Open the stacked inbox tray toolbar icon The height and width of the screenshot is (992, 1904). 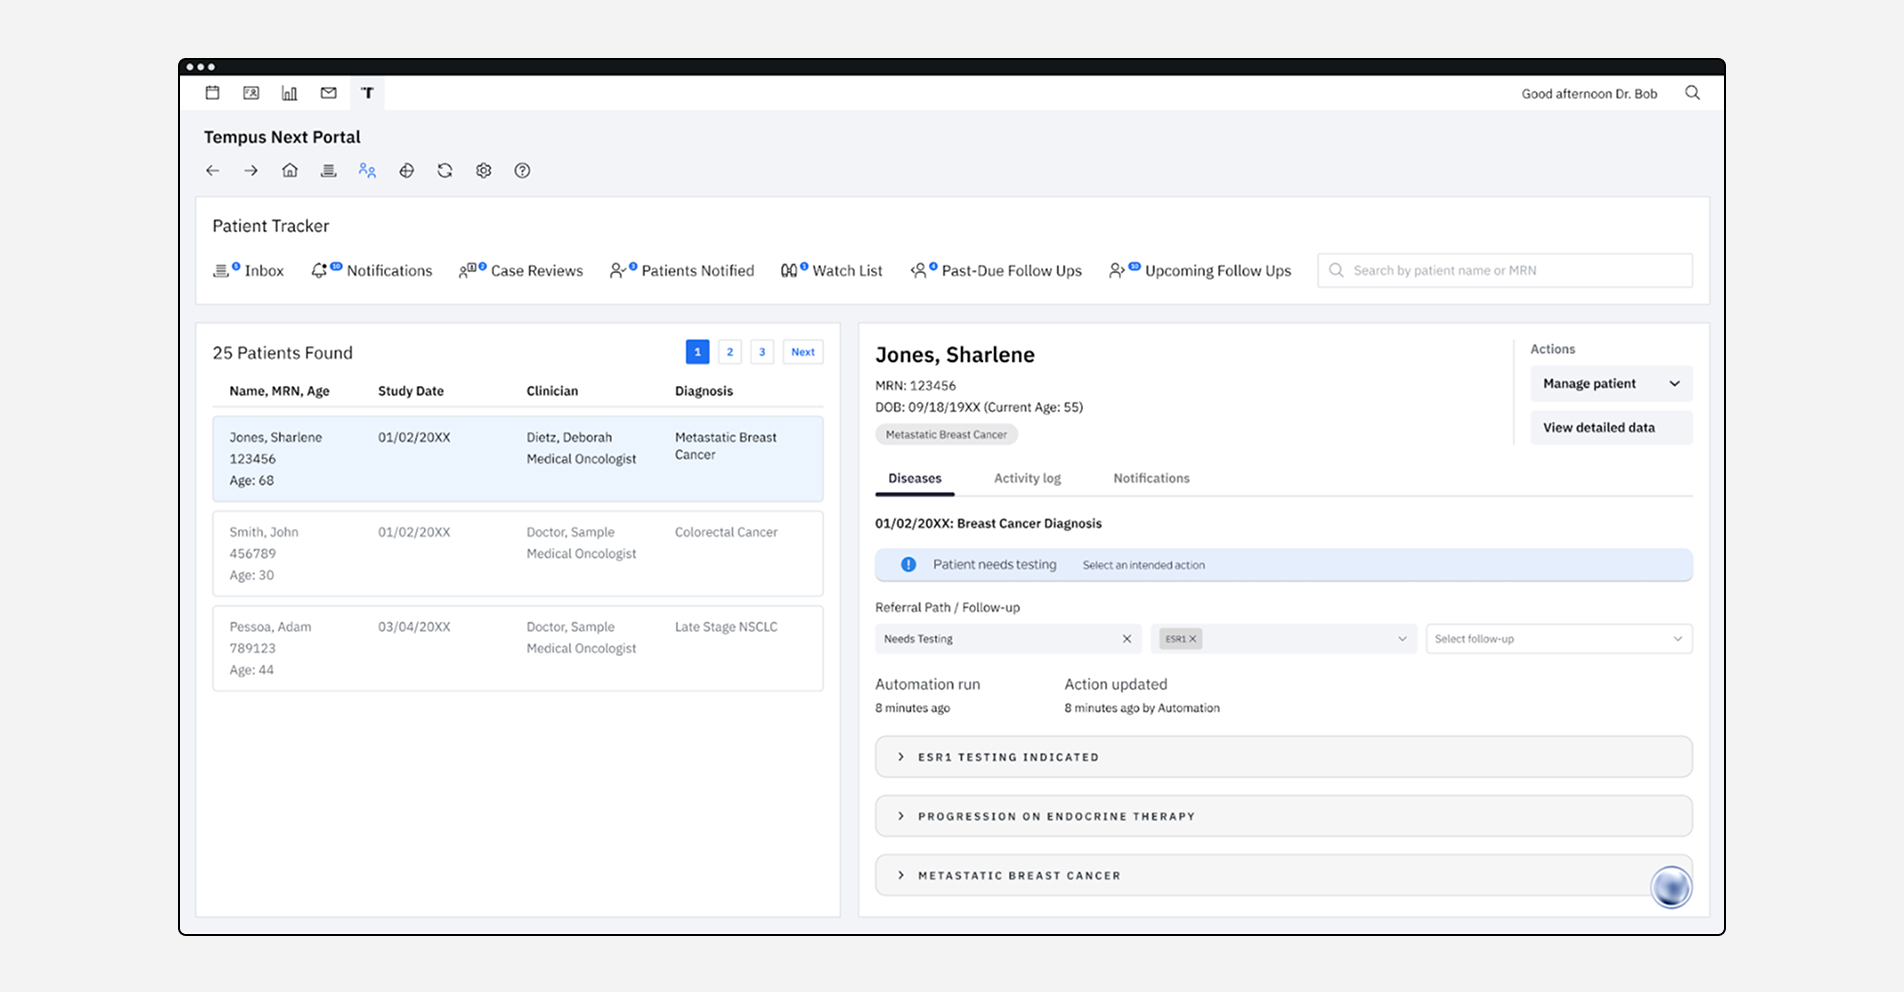(328, 170)
